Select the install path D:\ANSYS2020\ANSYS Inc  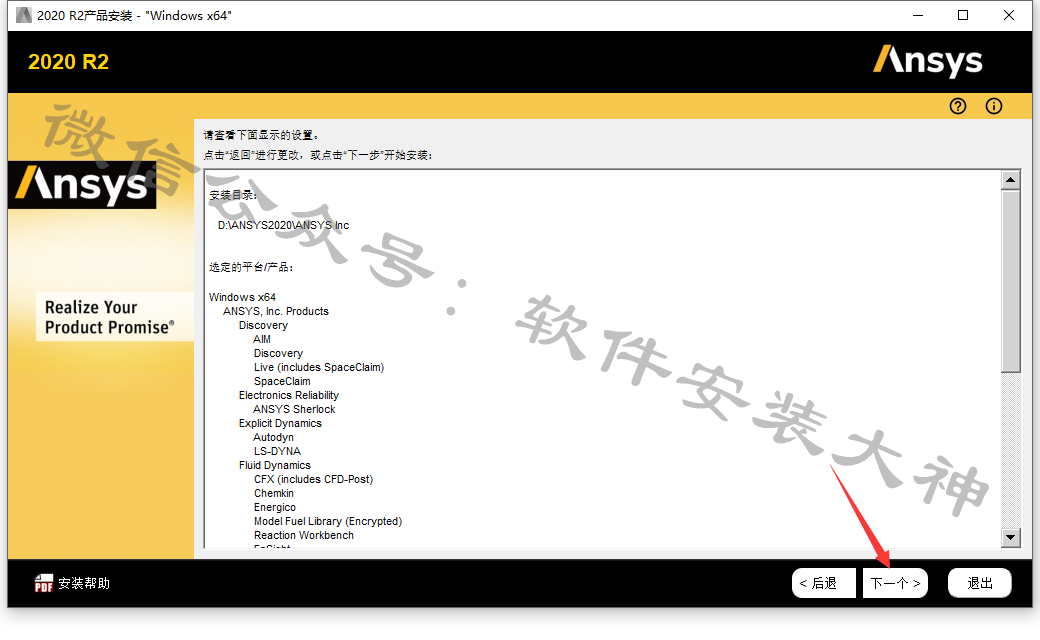click(283, 225)
